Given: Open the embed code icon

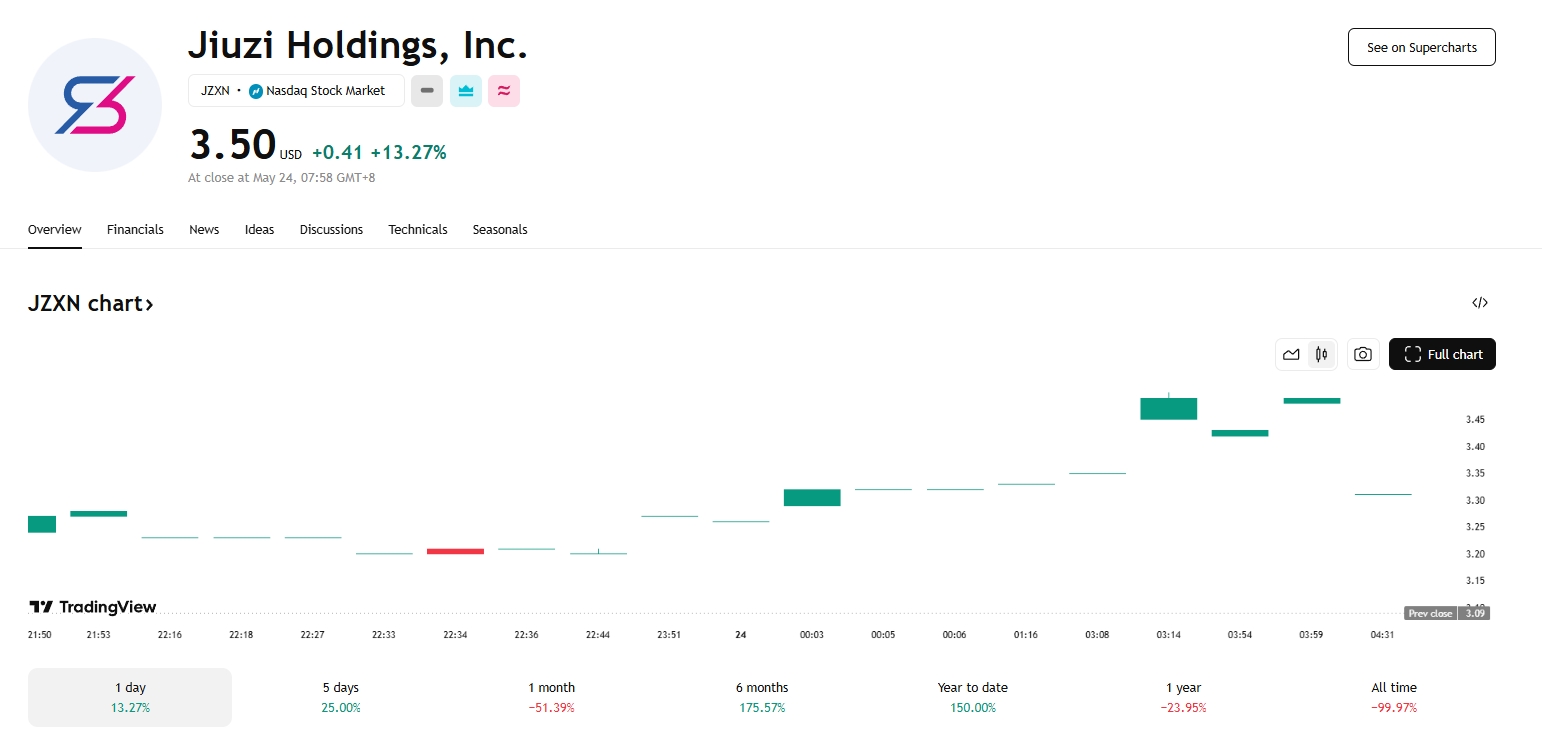Looking at the screenshot, I should tap(1480, 303).
